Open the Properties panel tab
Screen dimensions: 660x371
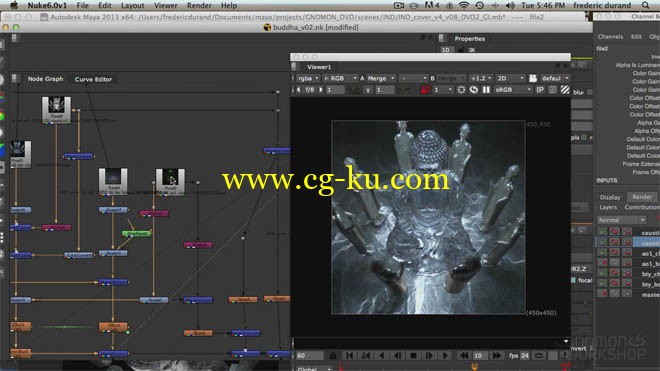point(469,39)
